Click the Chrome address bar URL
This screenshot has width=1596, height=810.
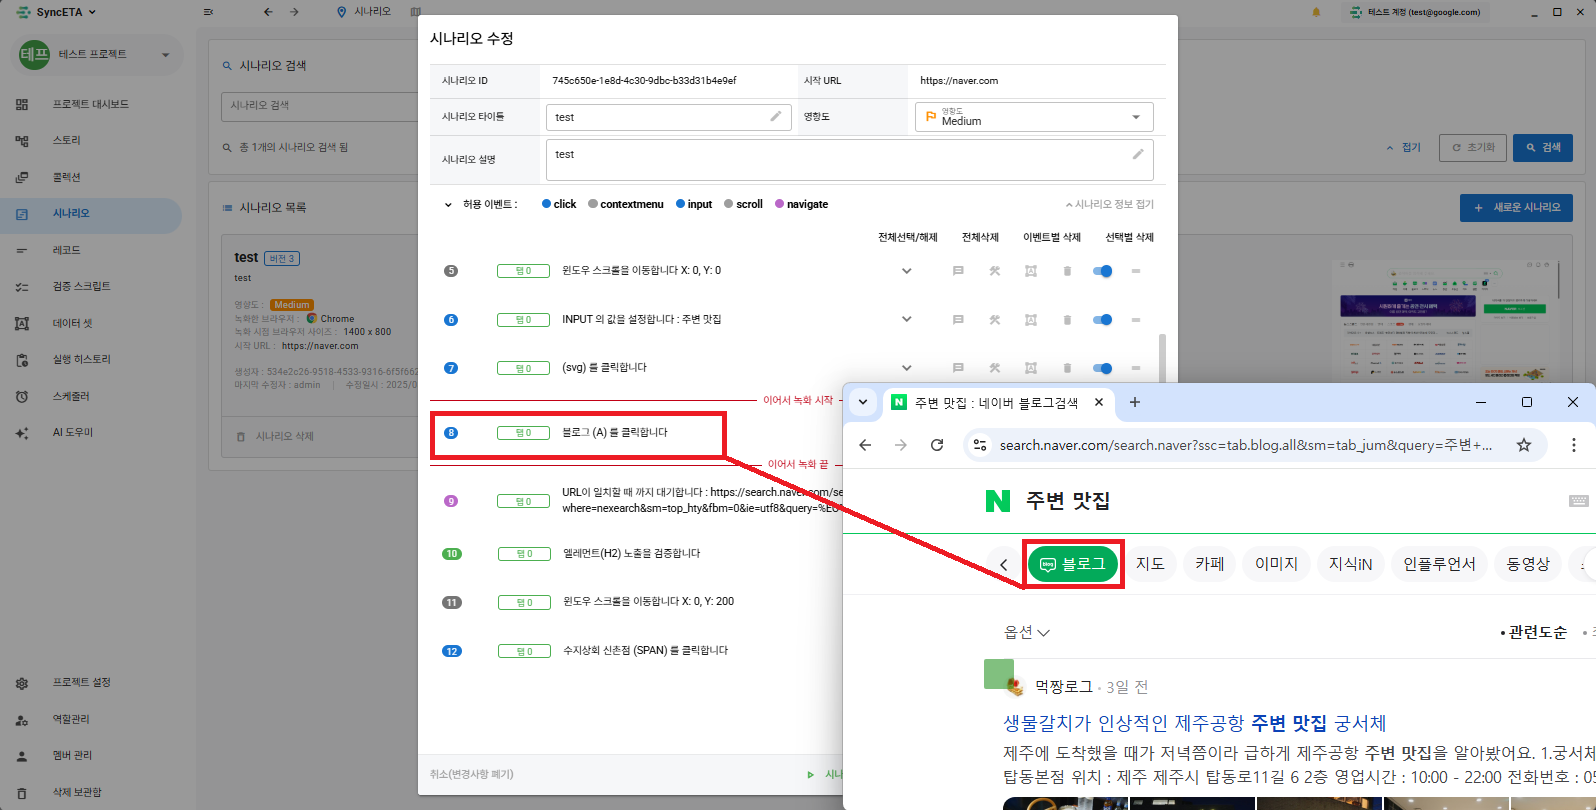1246,445
